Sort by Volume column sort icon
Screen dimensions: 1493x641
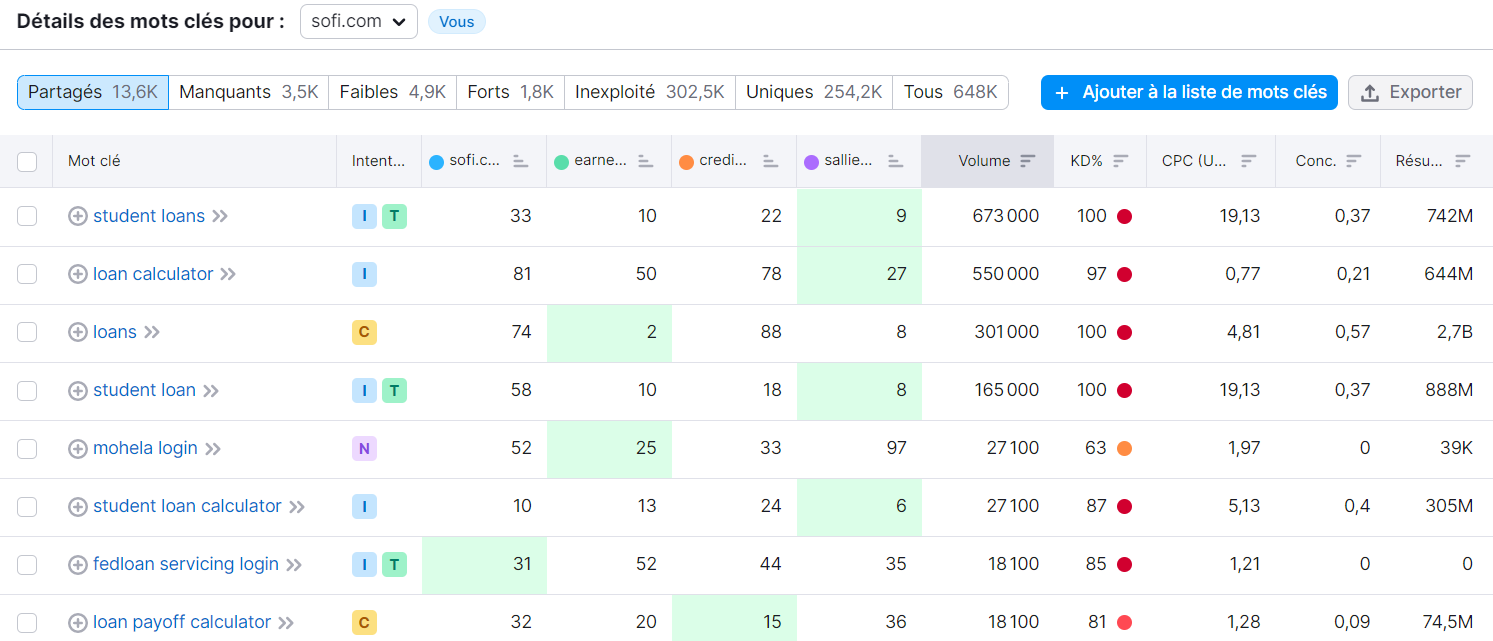[1028, 161]
